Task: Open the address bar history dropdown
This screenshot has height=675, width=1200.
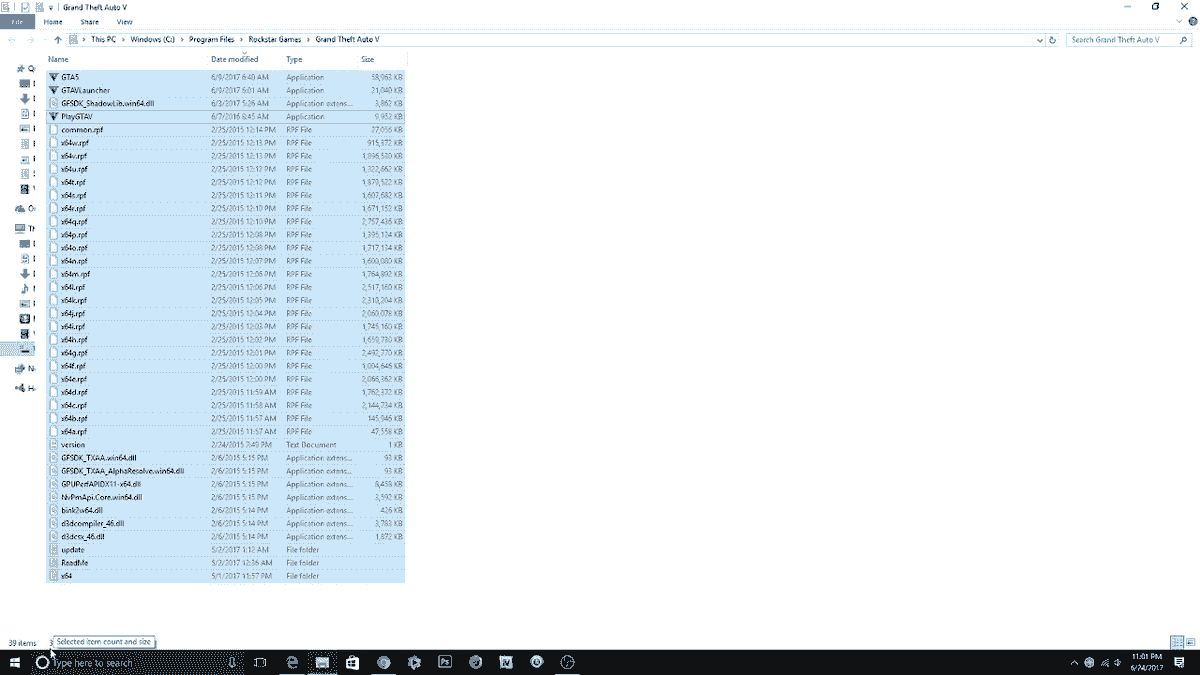Action: click(x=1039, y=40)
